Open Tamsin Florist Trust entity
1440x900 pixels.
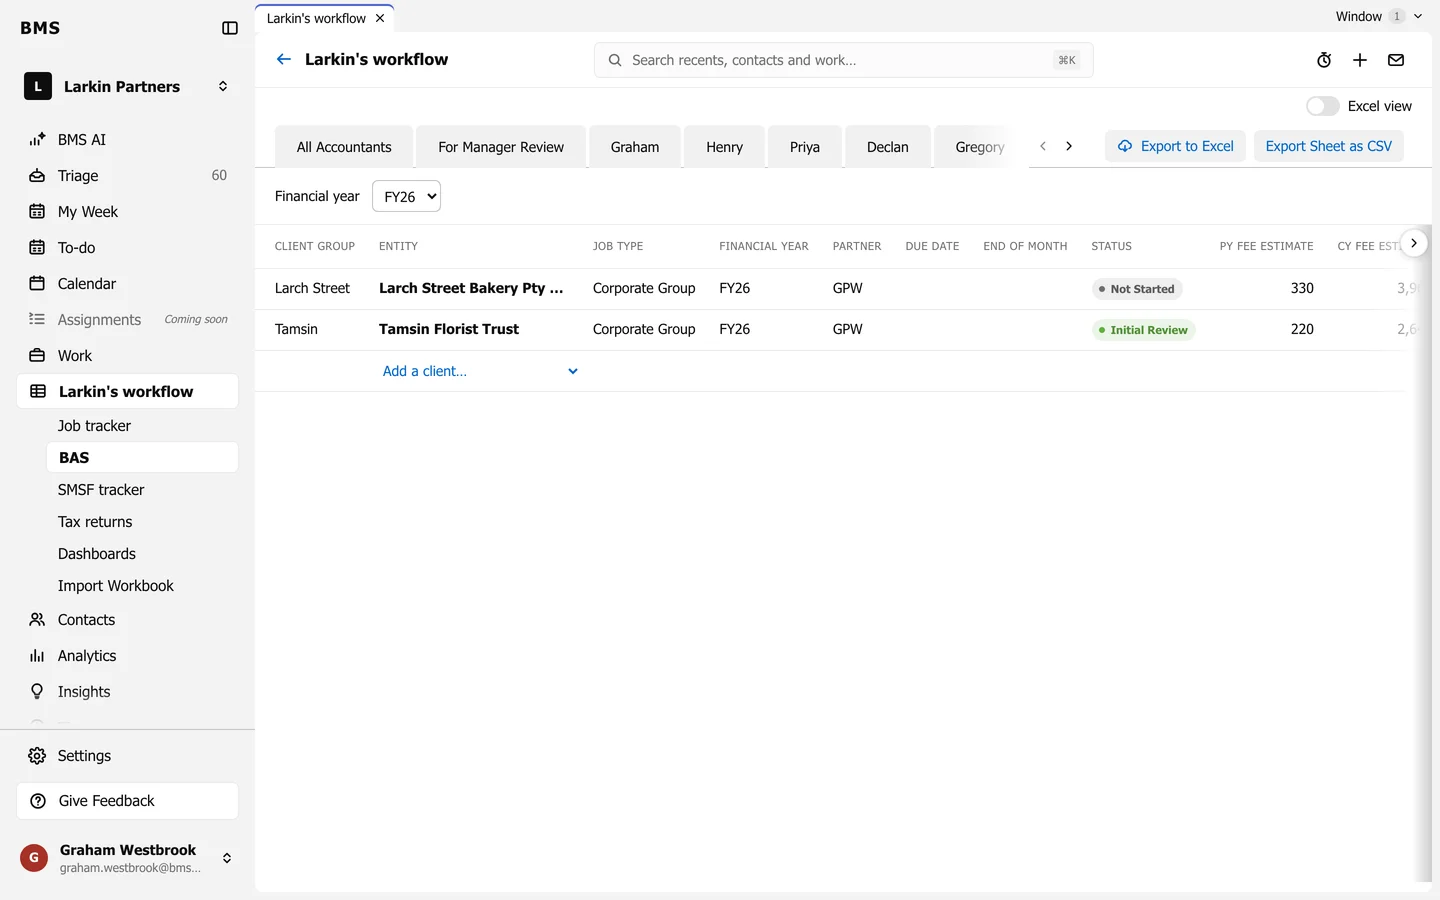[x=449, y=329]
